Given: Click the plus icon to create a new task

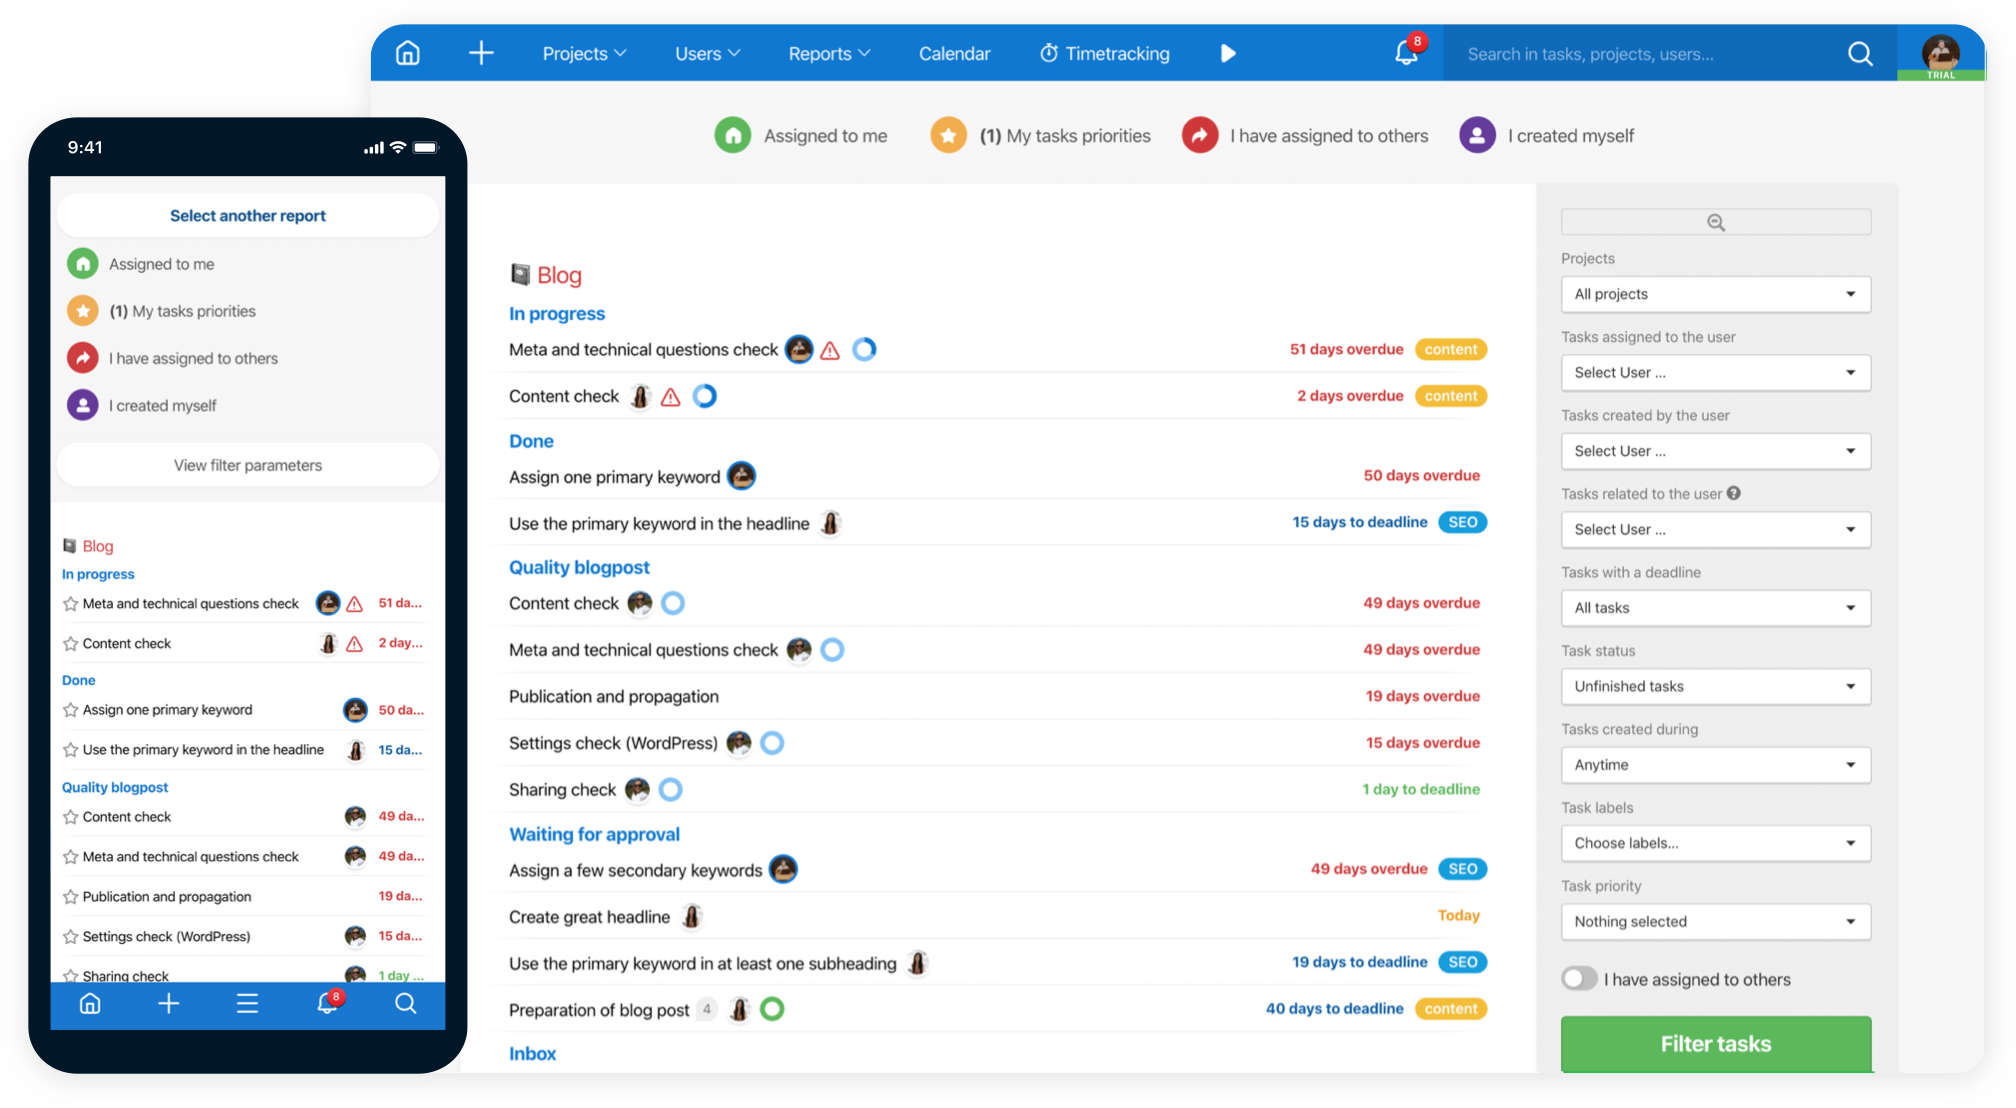Looking at the screenshot, I should coord(481,53).
